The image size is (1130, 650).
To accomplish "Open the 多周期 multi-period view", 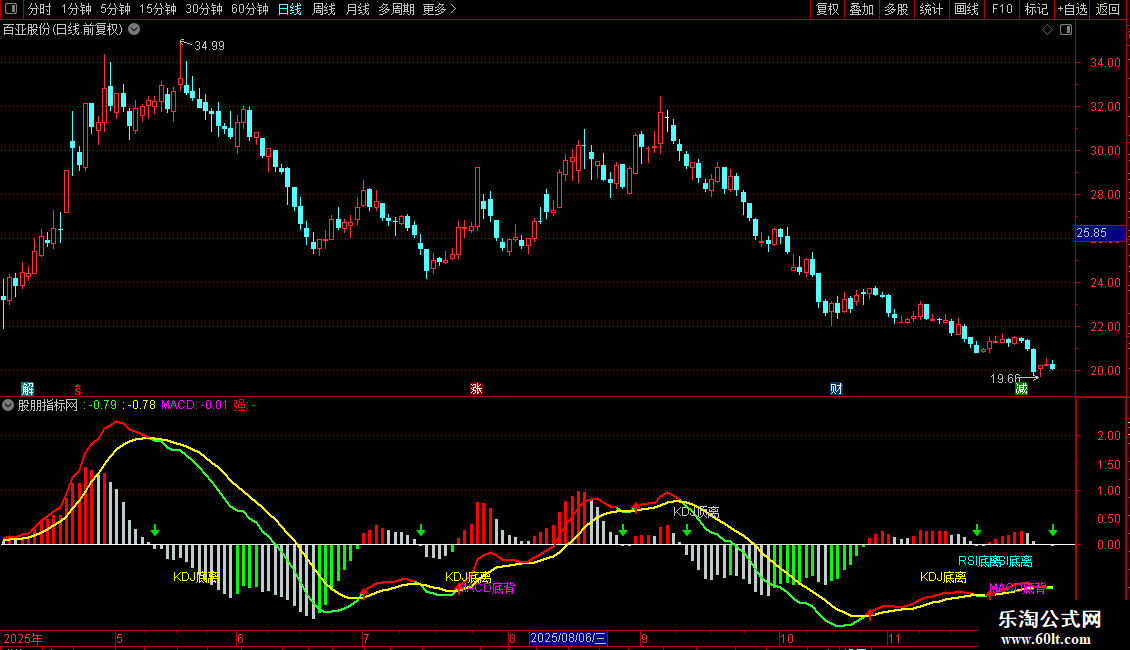I will (396, 9).
